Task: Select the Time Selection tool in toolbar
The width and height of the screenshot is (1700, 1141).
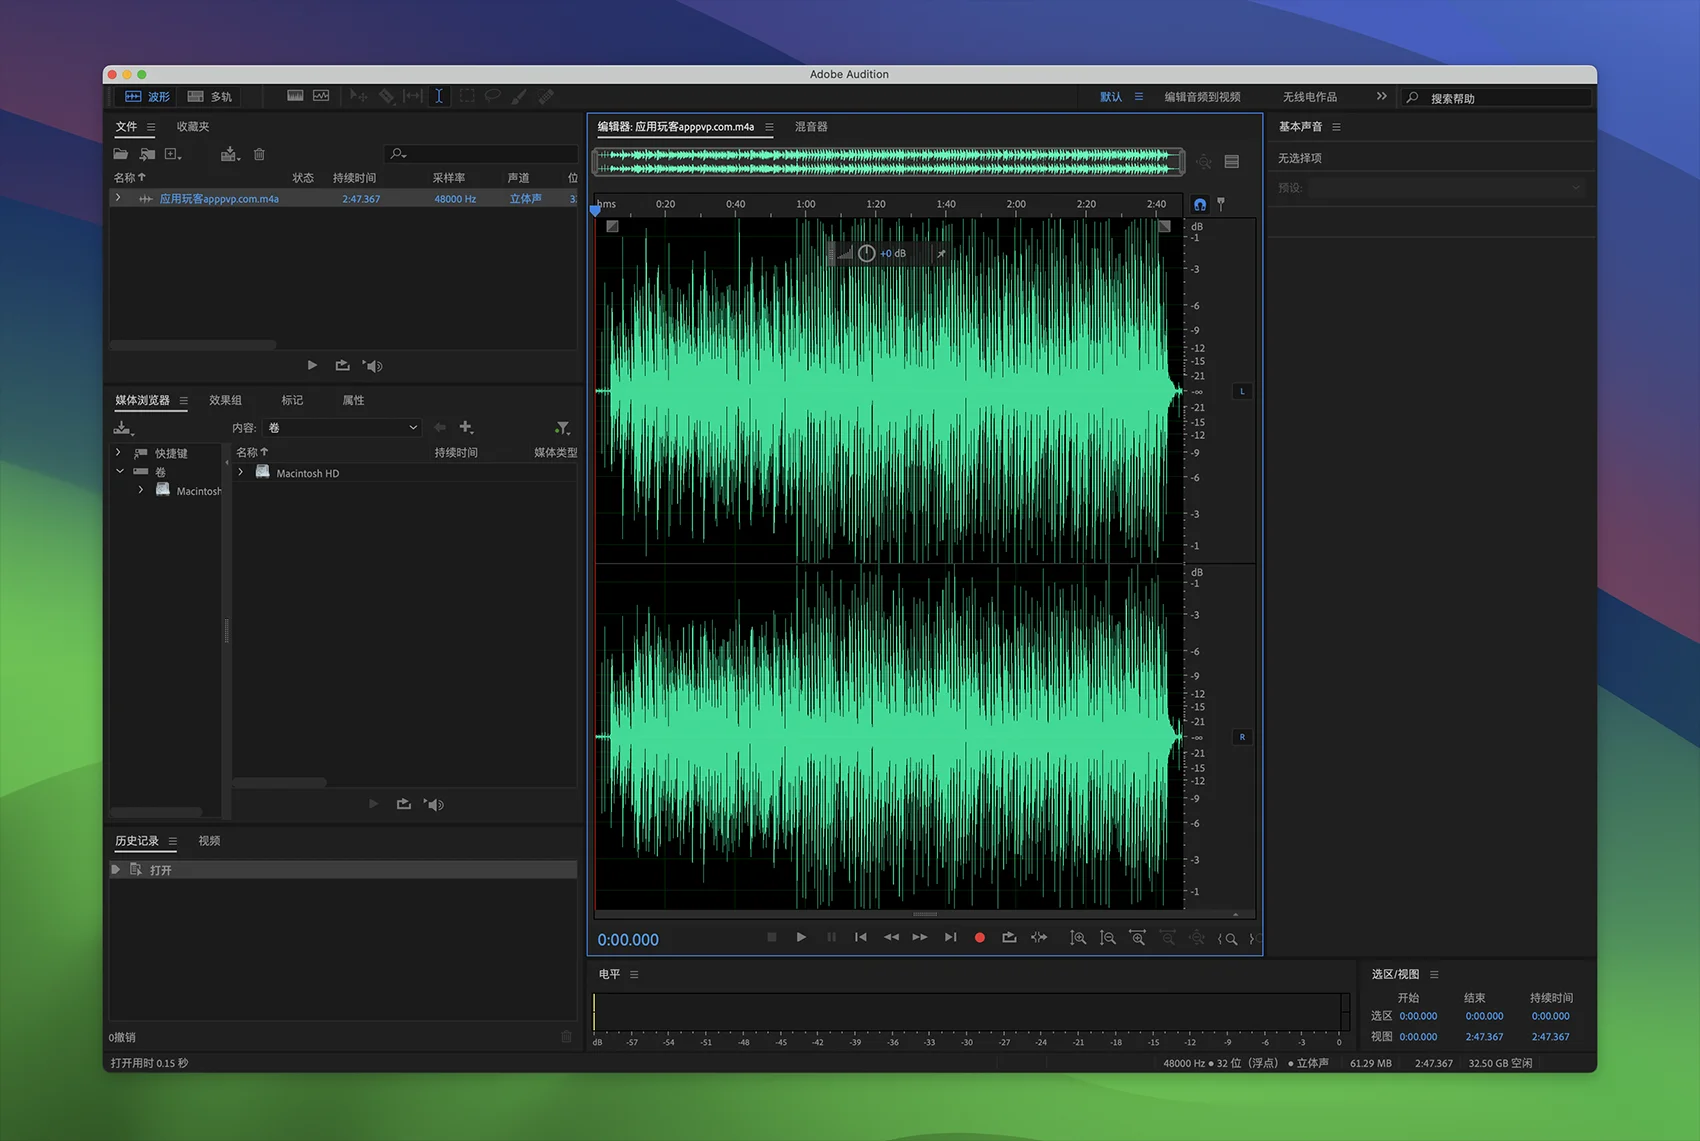Action: tap(438, 96)
